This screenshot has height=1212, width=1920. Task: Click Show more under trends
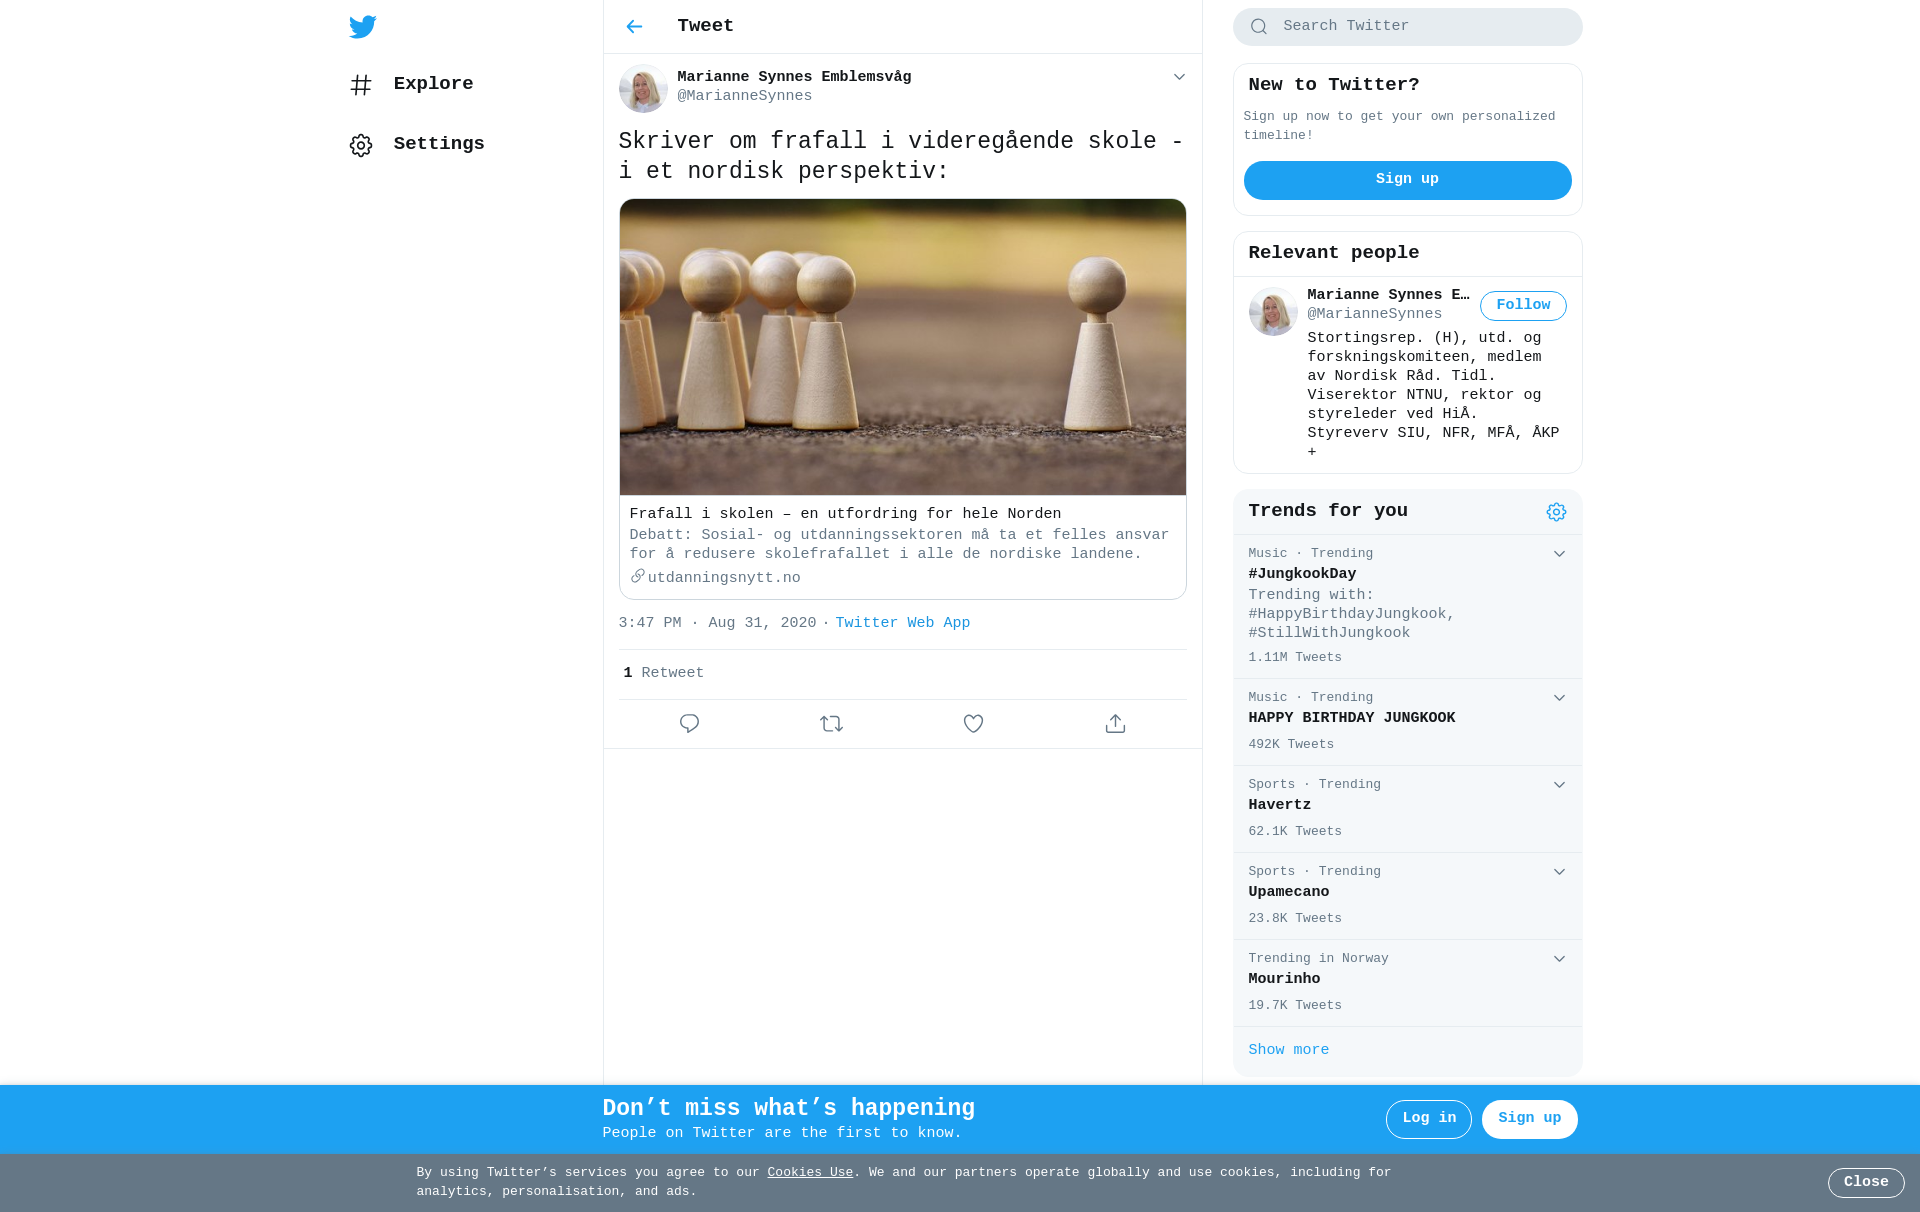1288,1050
